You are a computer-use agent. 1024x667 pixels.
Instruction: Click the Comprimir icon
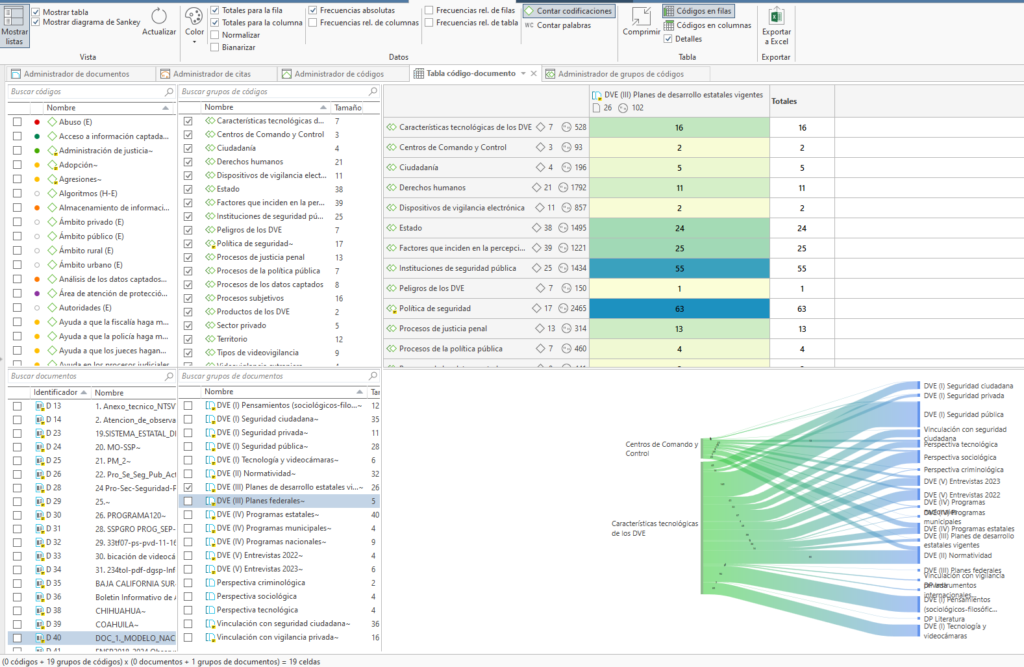tap(641, 16)
